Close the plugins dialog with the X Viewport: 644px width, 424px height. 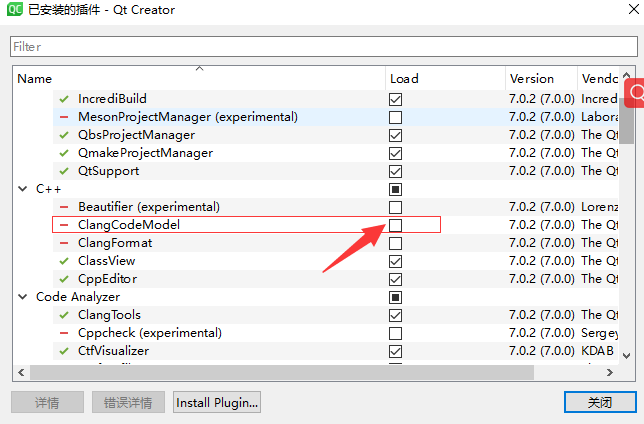[x=634, y=9]
